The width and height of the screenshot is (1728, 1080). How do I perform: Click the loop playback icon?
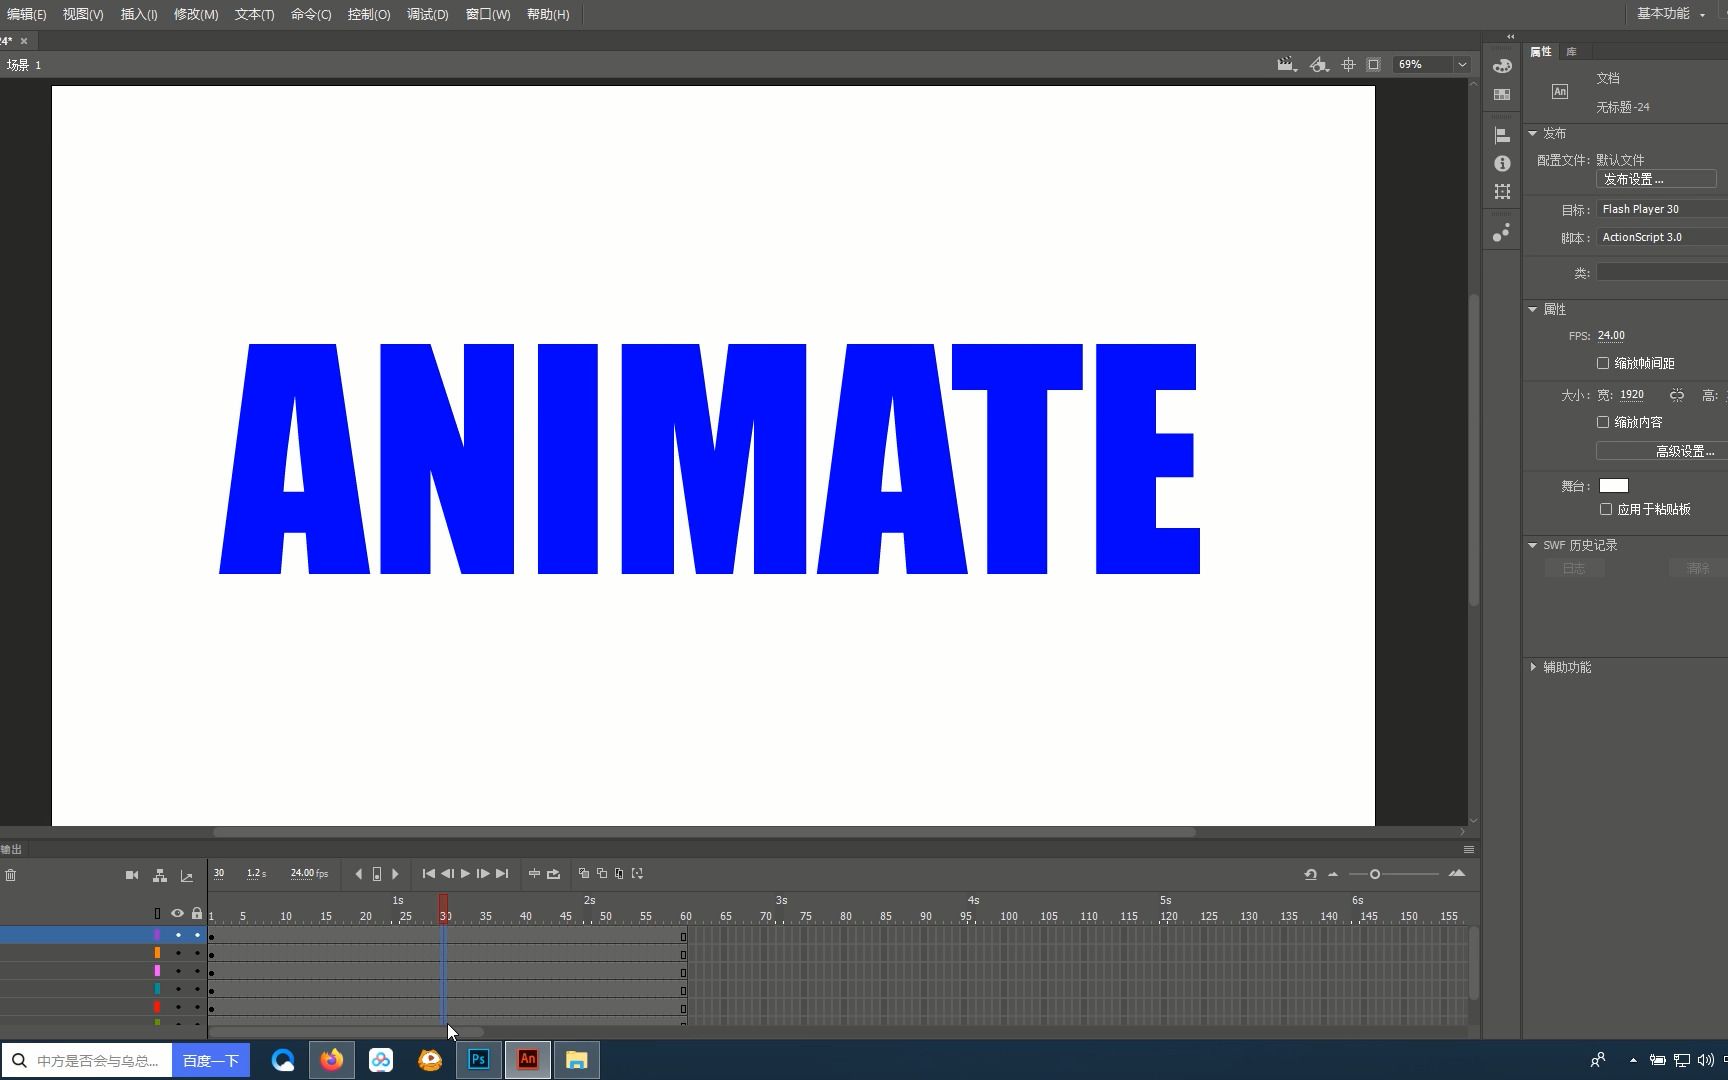(553, 873)
